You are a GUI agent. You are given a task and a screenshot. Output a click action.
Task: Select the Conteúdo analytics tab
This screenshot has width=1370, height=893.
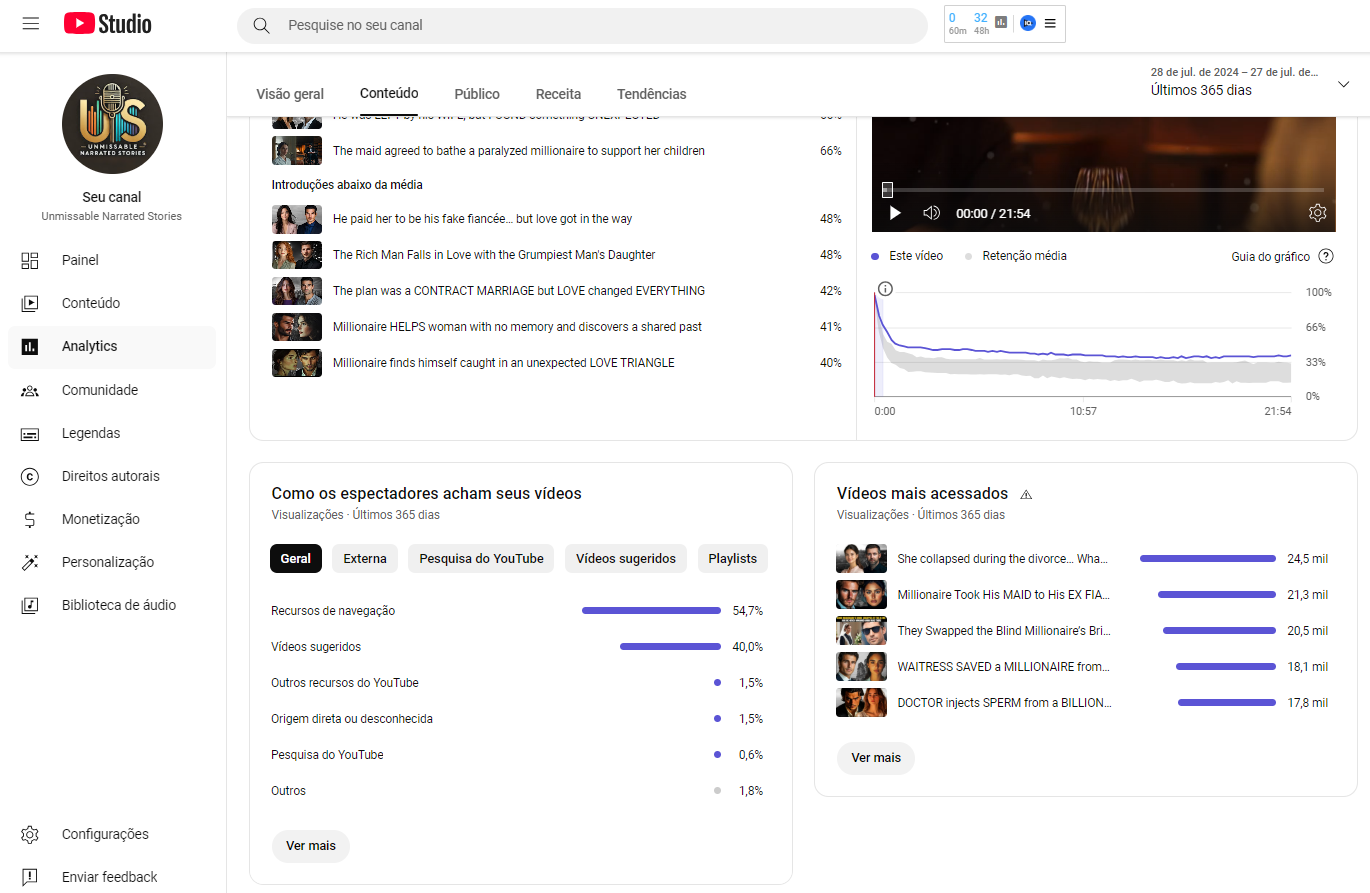(389, 93)
